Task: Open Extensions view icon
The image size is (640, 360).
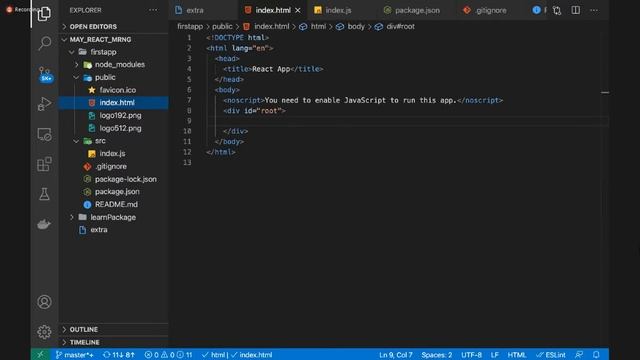Action: click(x=44, y=164)
